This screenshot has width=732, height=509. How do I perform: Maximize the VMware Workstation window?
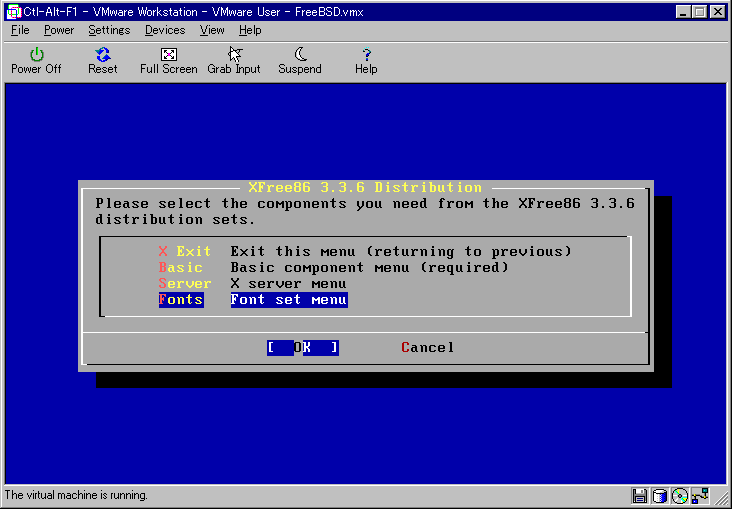click(x=700, y=12)
